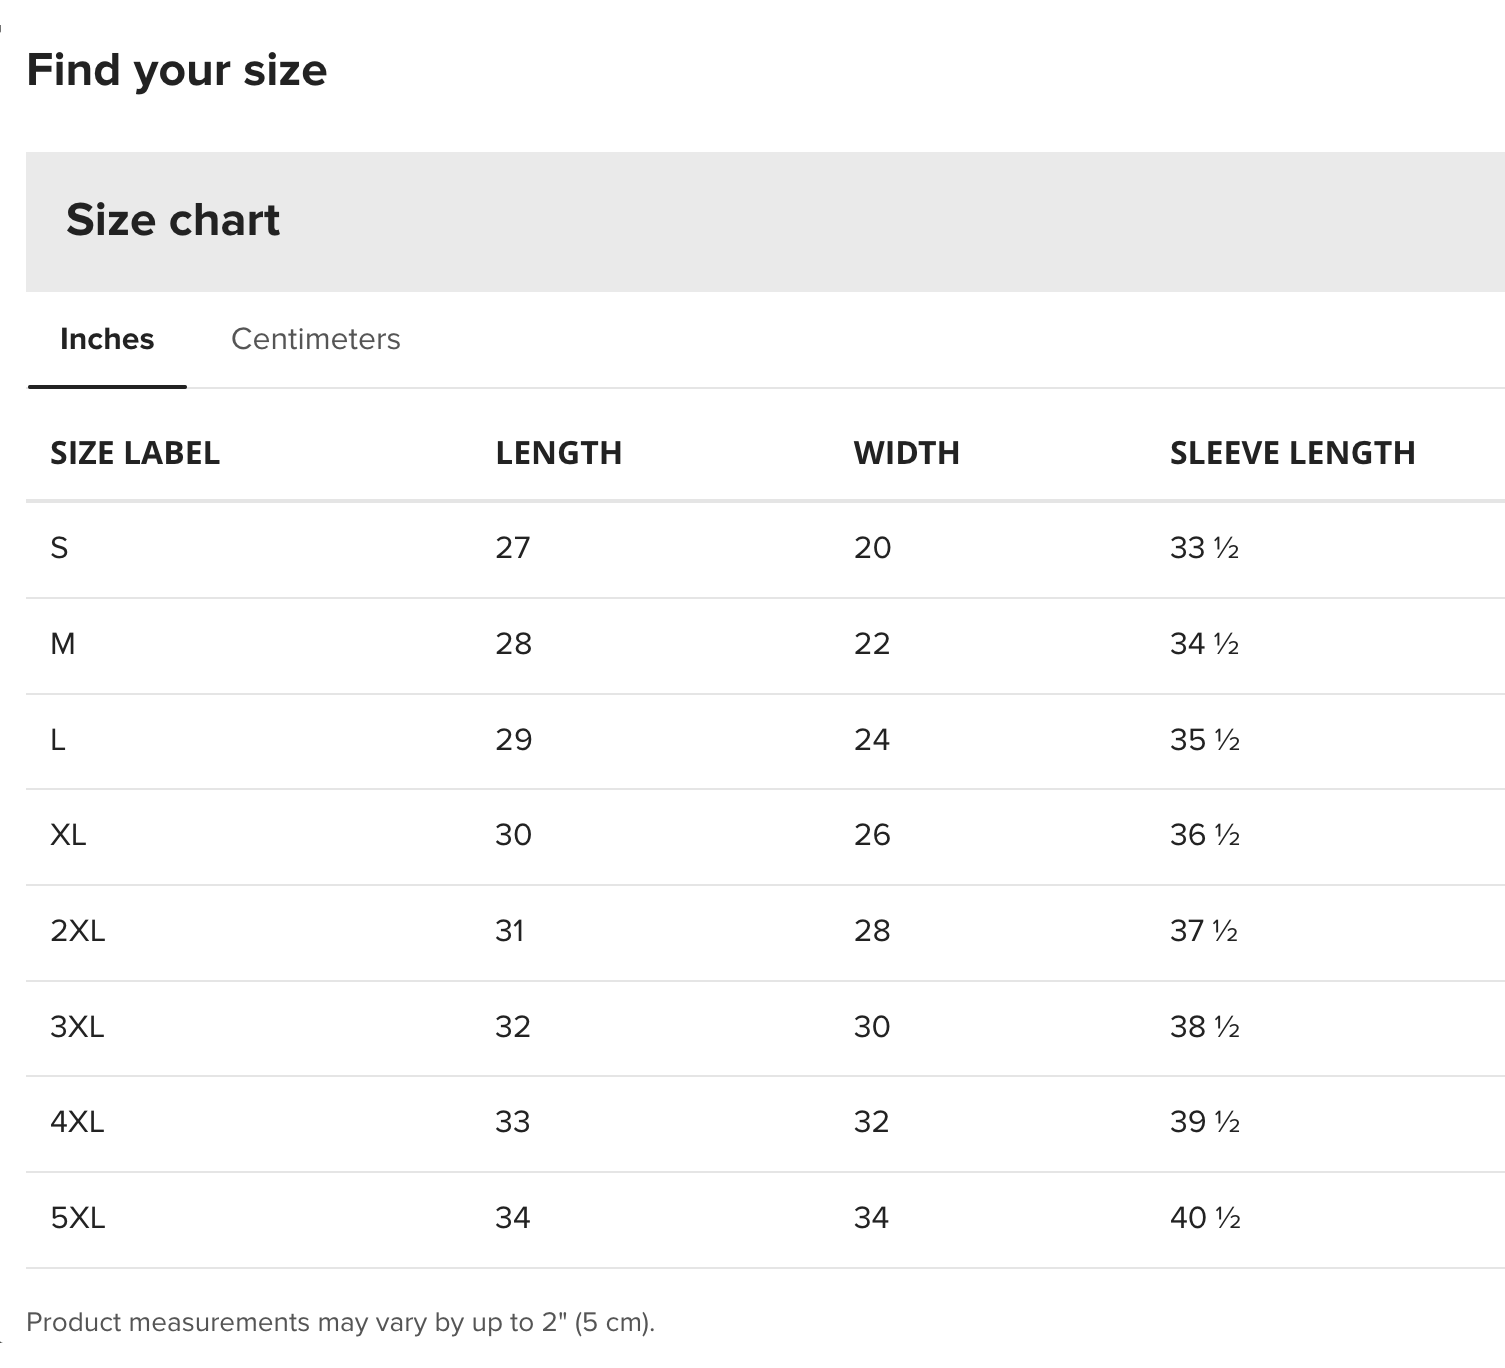Select the XL size row label
This screenshot has height=1368, width=1505.
point(68,835)
